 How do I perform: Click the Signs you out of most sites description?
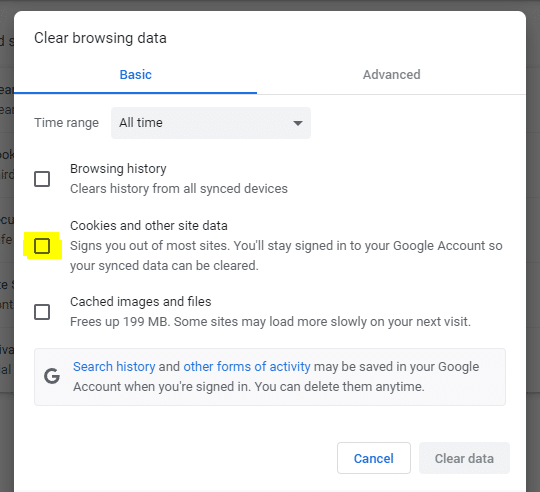point(286,256)
